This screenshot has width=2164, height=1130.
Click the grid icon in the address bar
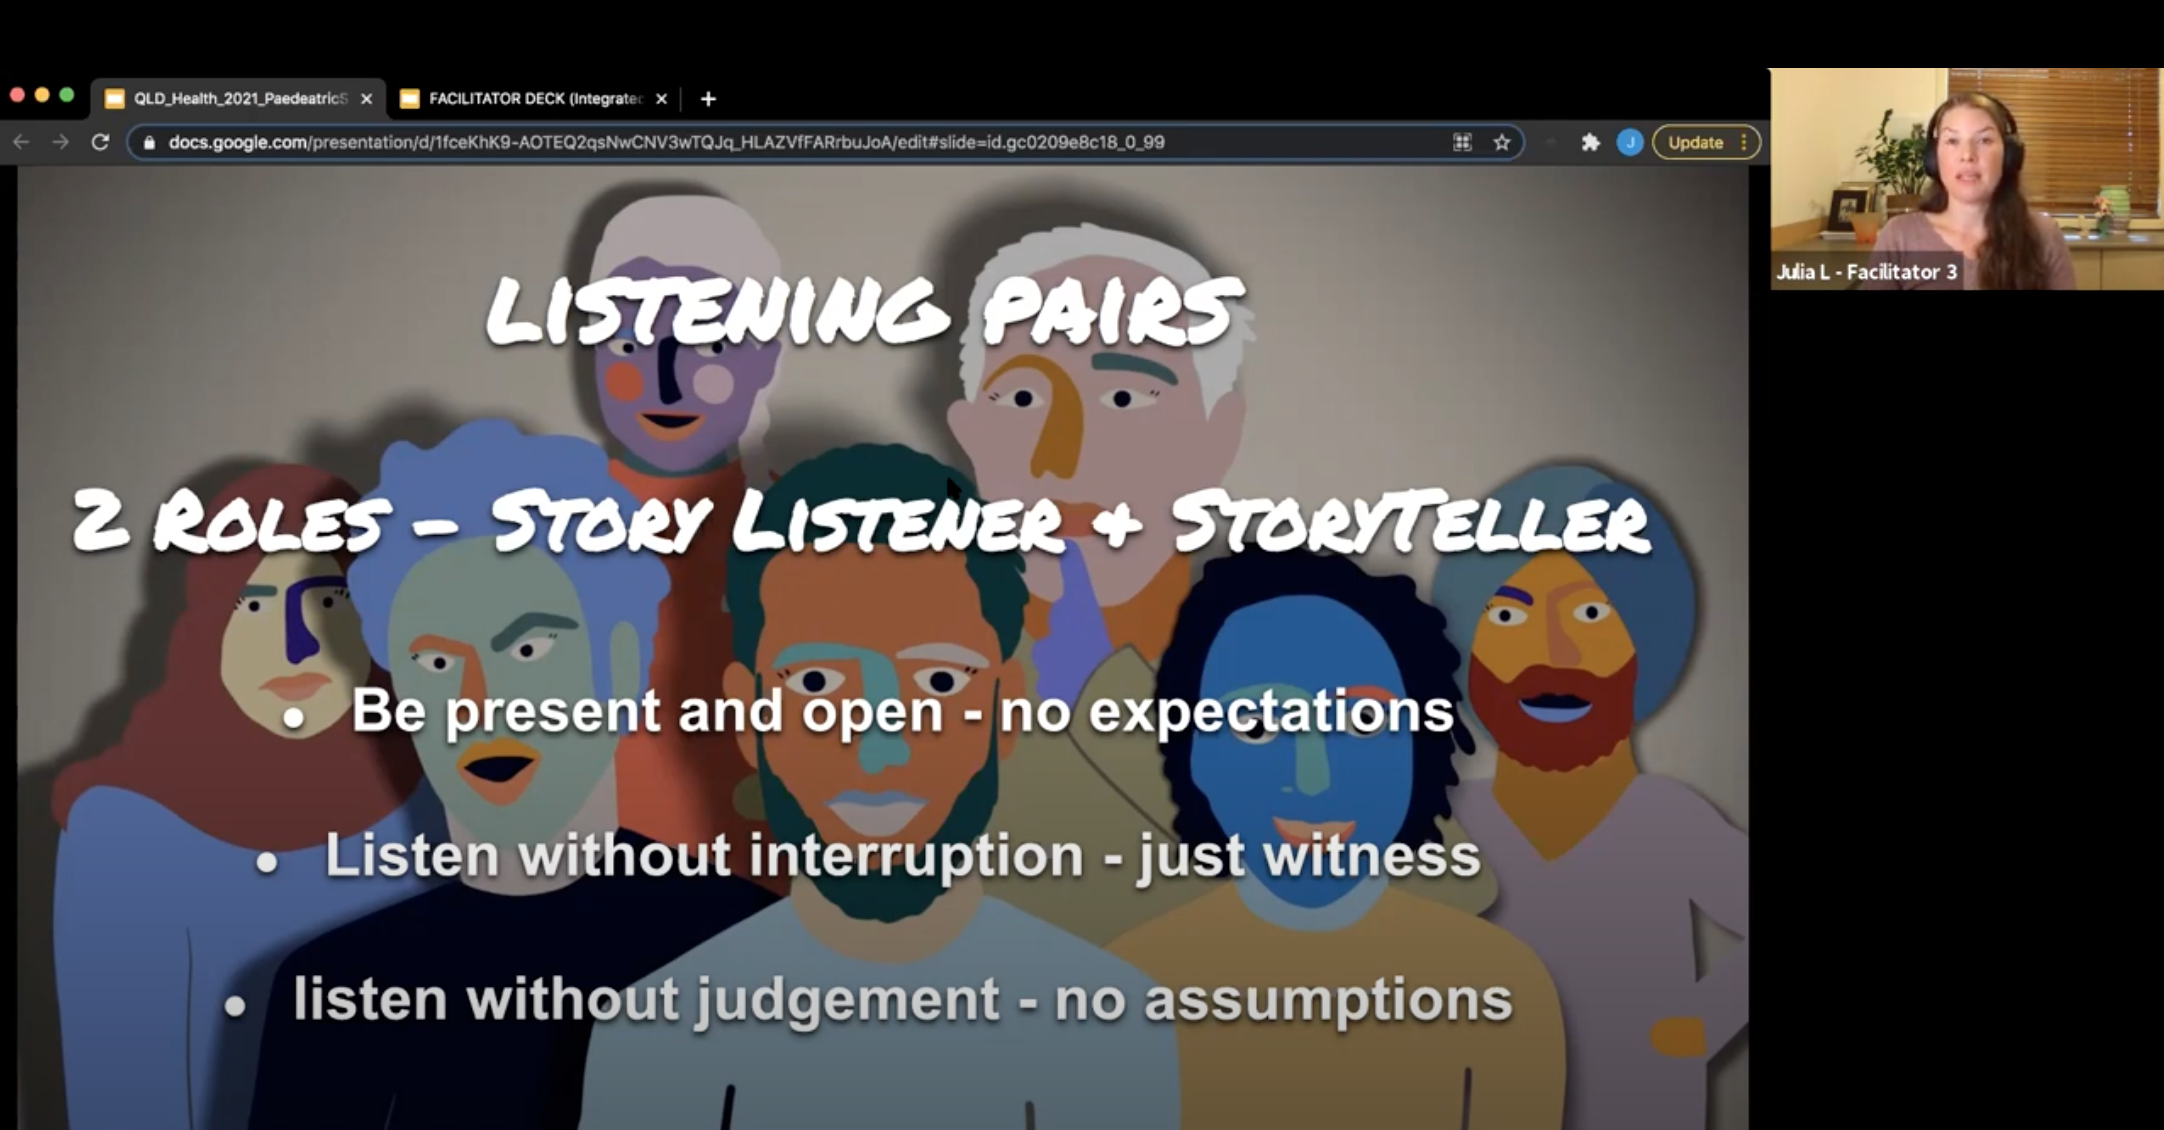tap(1462, 142)
